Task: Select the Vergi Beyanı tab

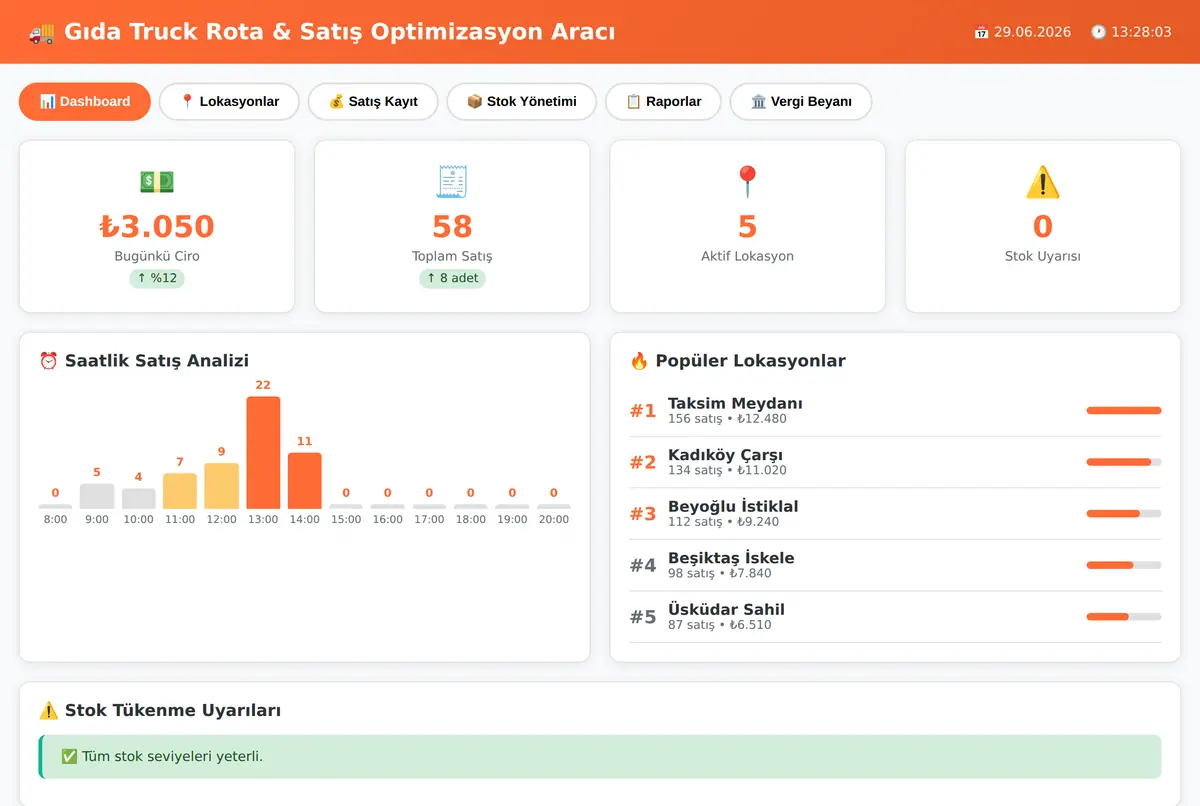Action: pos(801,101)
